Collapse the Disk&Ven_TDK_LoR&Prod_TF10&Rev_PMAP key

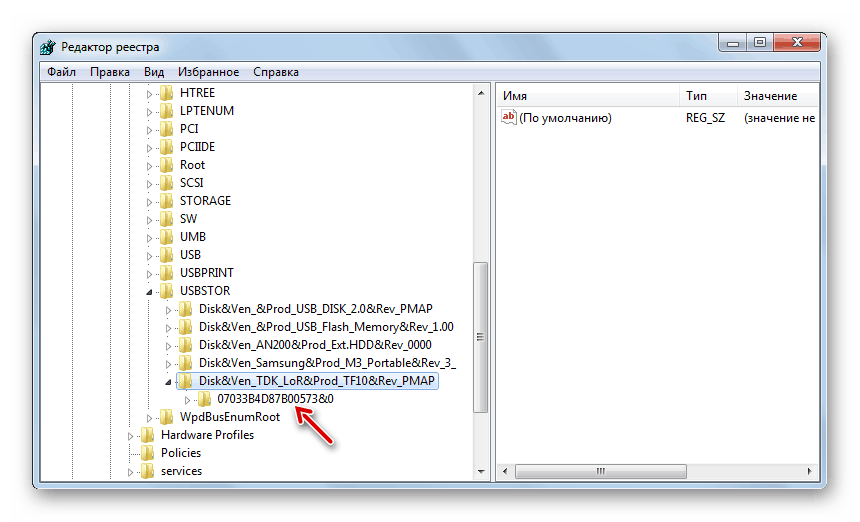coord(168,382)
